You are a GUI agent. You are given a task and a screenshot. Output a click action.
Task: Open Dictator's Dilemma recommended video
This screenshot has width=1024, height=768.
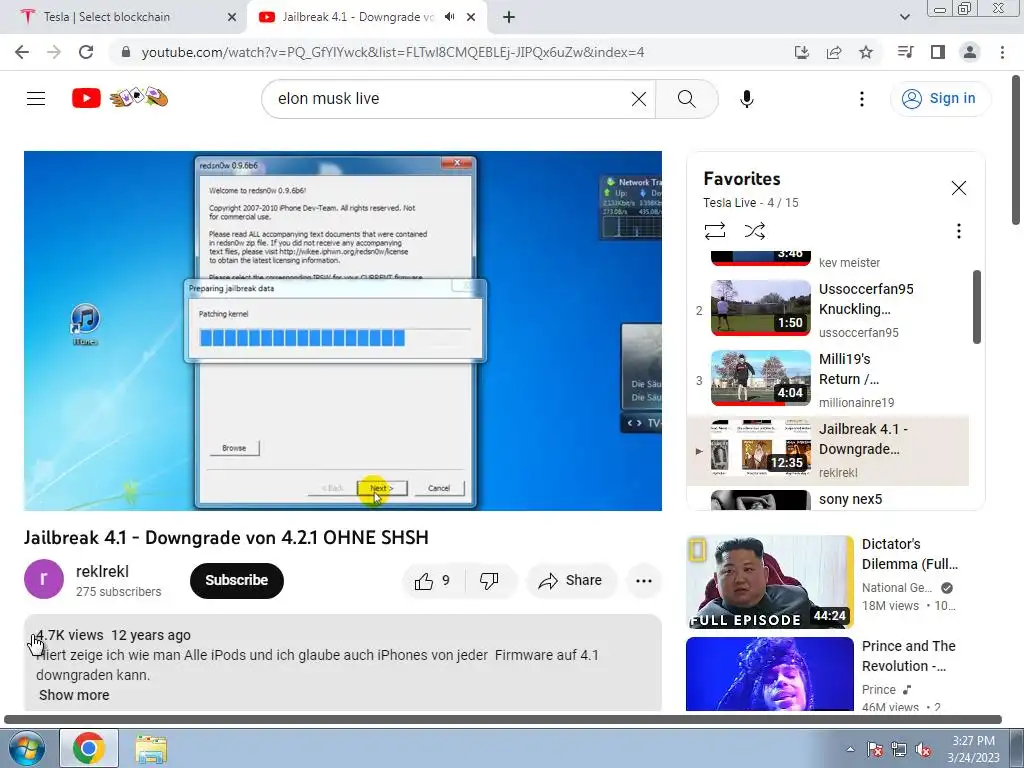tap(769, 582)
